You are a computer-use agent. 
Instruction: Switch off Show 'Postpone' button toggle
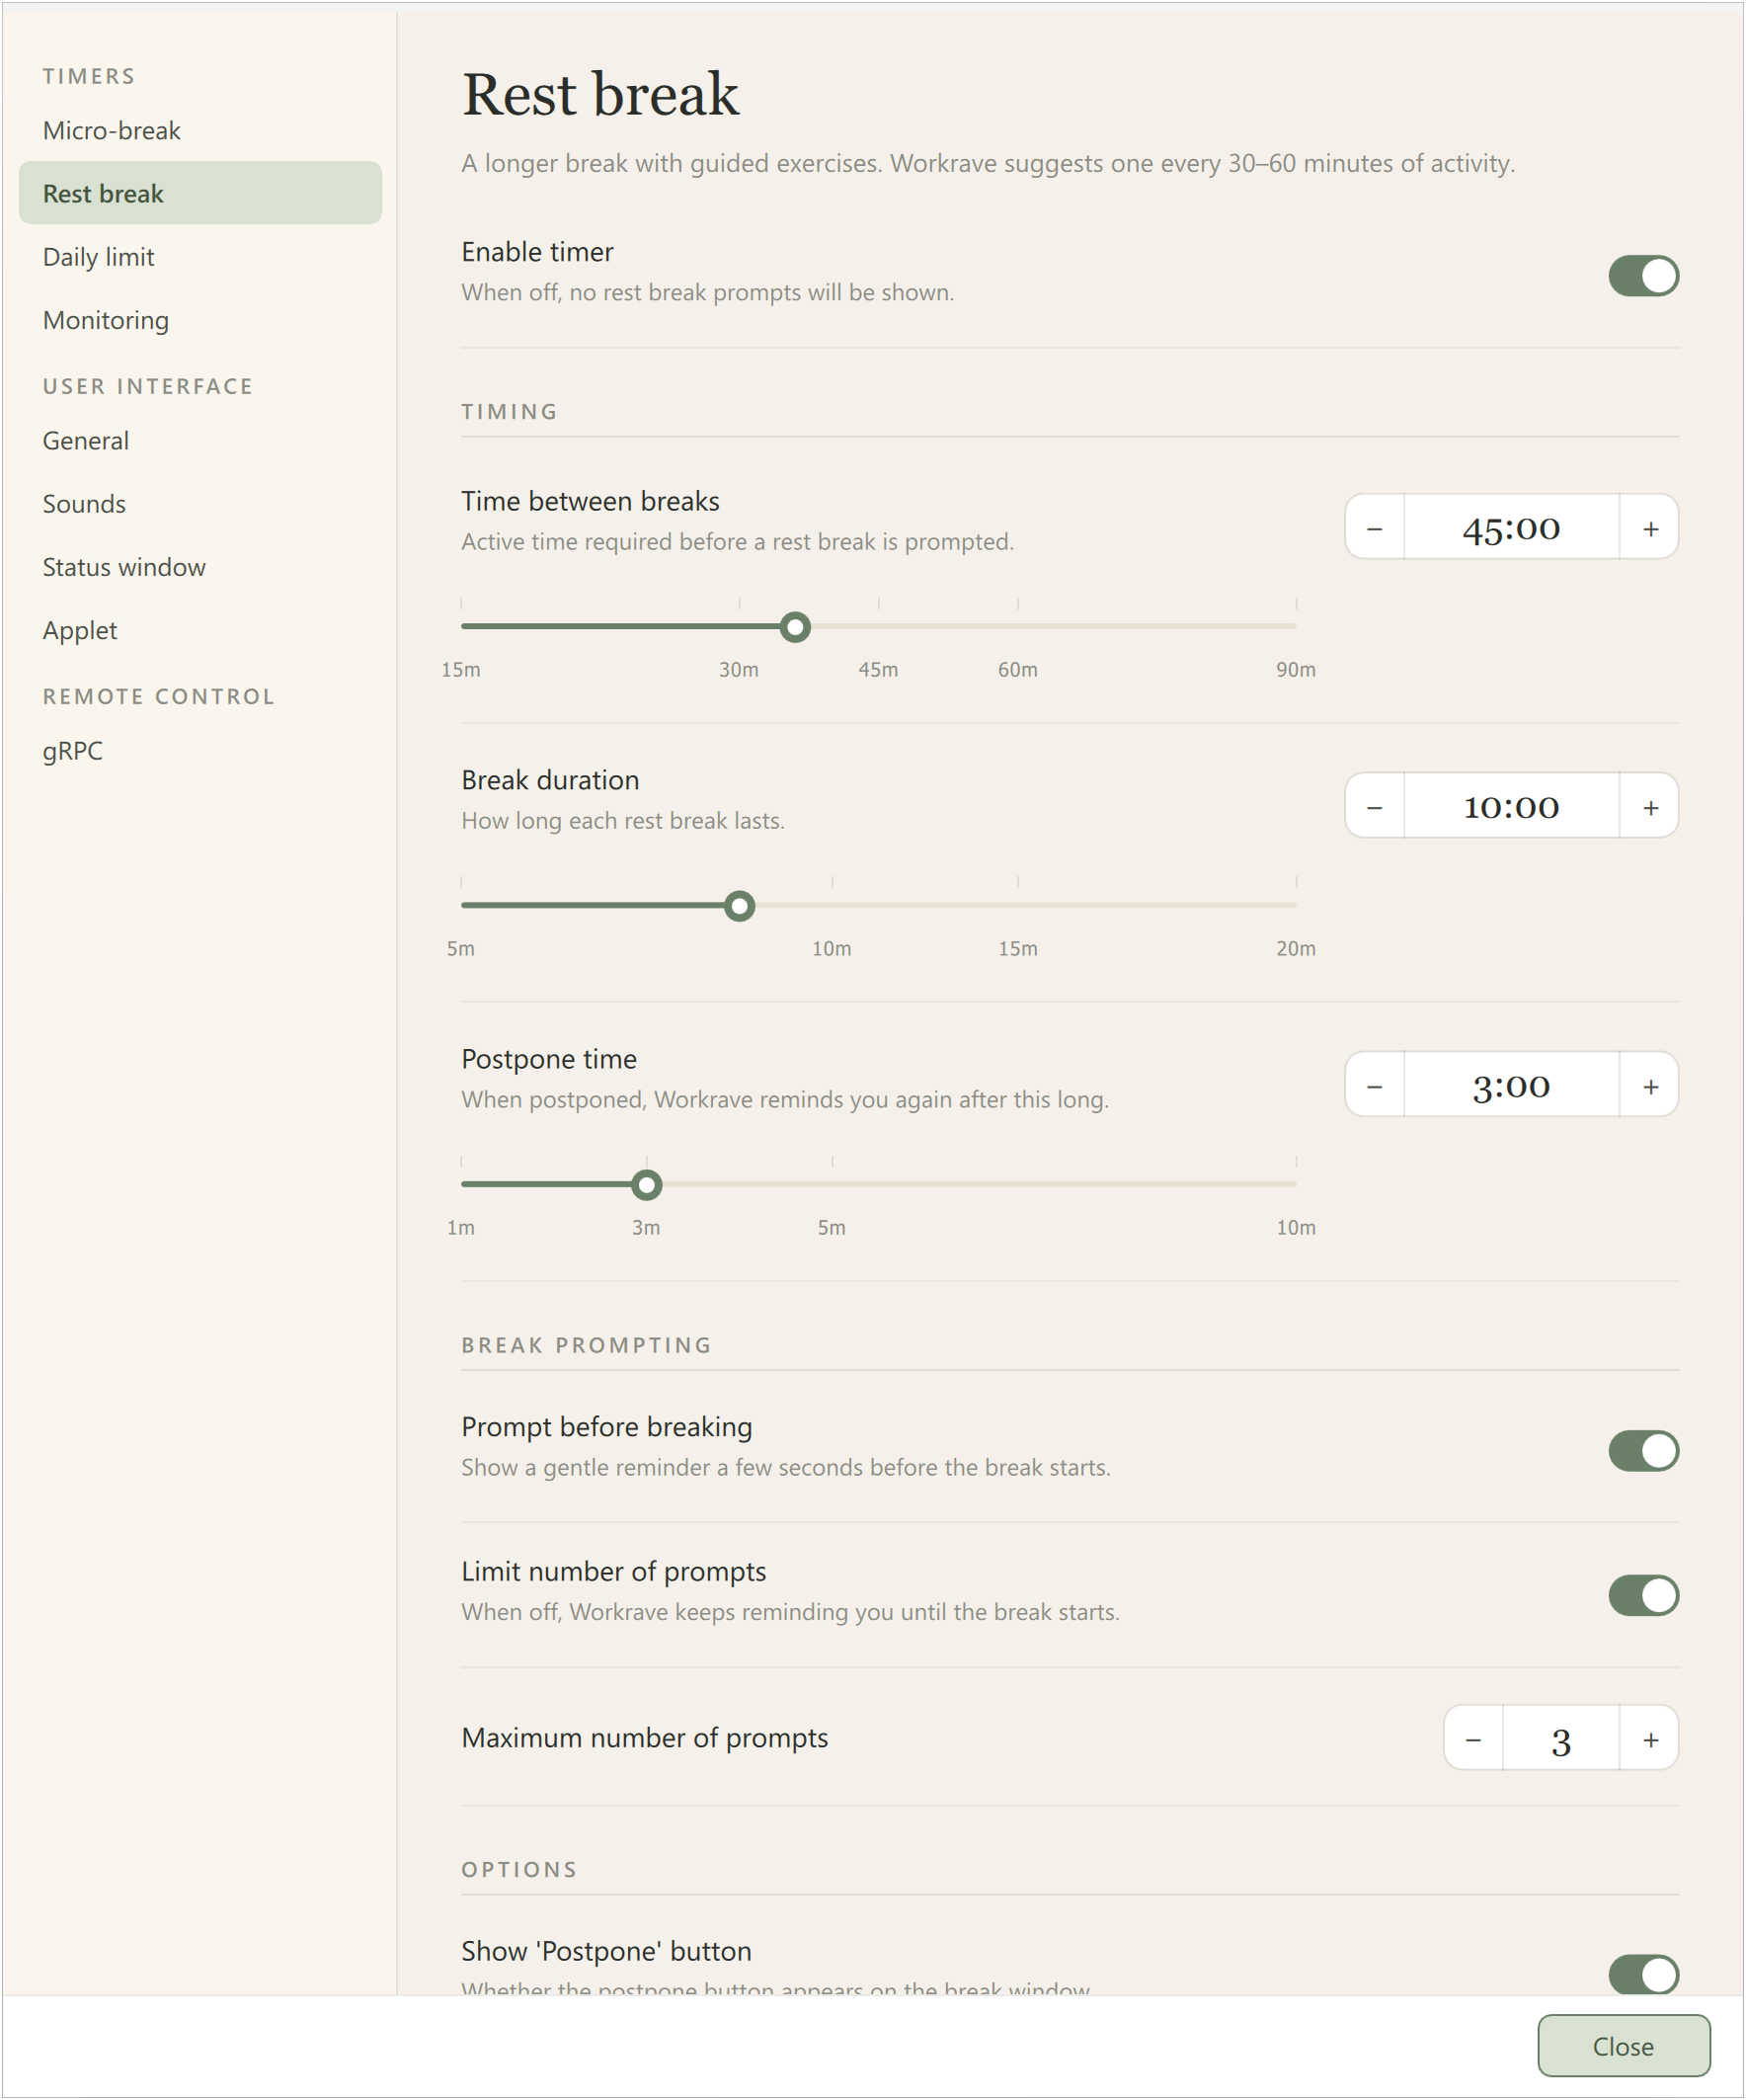point(1643,1974)
